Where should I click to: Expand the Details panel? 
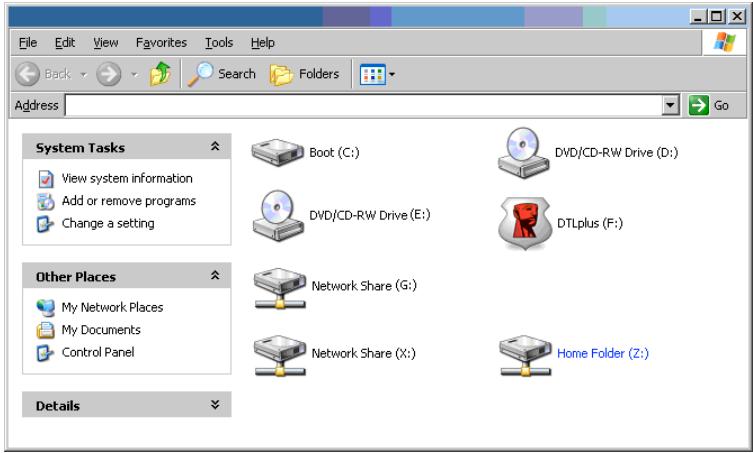point(215,404)
